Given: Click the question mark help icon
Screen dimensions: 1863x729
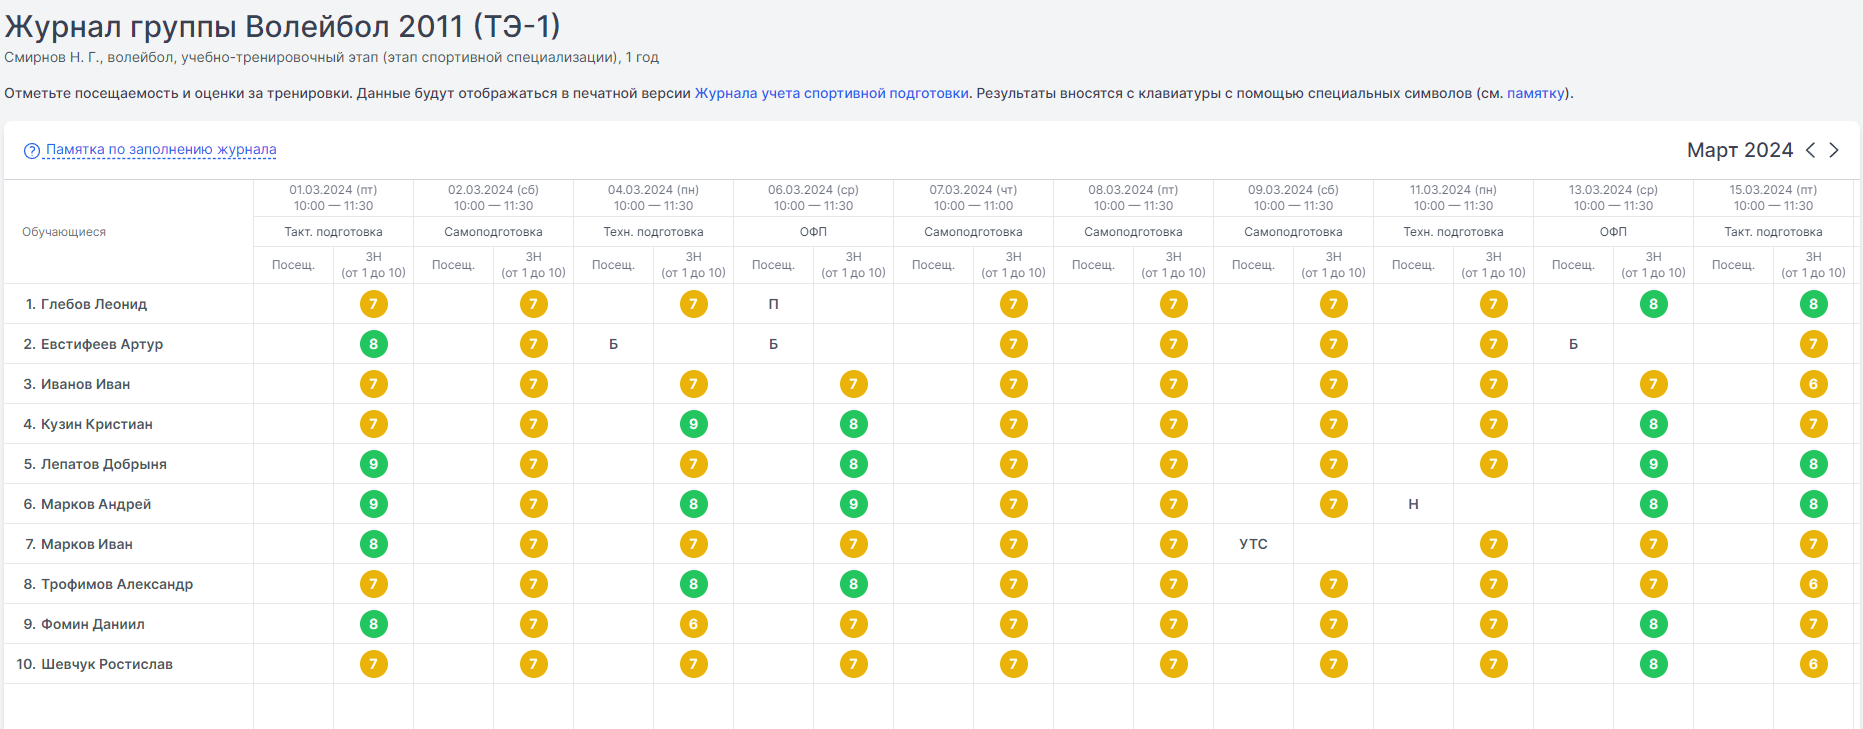Looking at the screenshot, I should 32,150.
